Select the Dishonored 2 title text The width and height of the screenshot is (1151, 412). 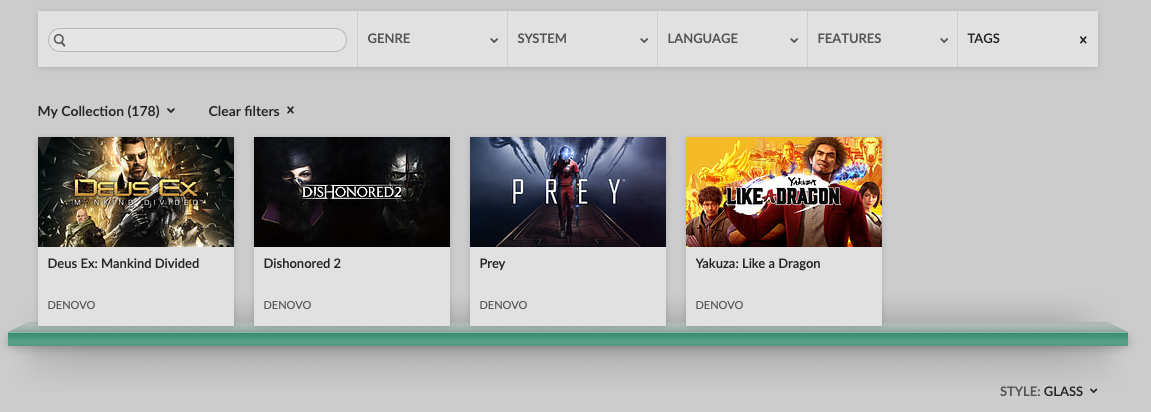[x=302, y=263]
